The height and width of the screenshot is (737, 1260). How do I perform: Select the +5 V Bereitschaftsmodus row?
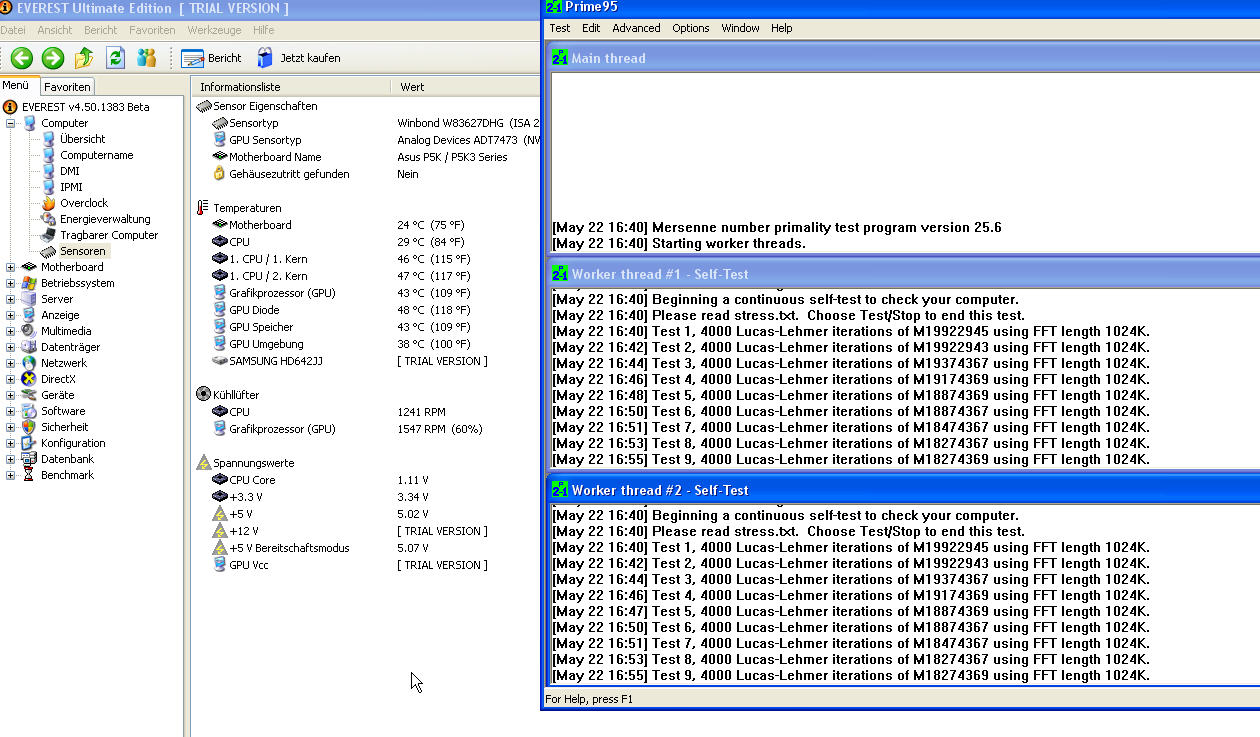(x=366, y=548)
